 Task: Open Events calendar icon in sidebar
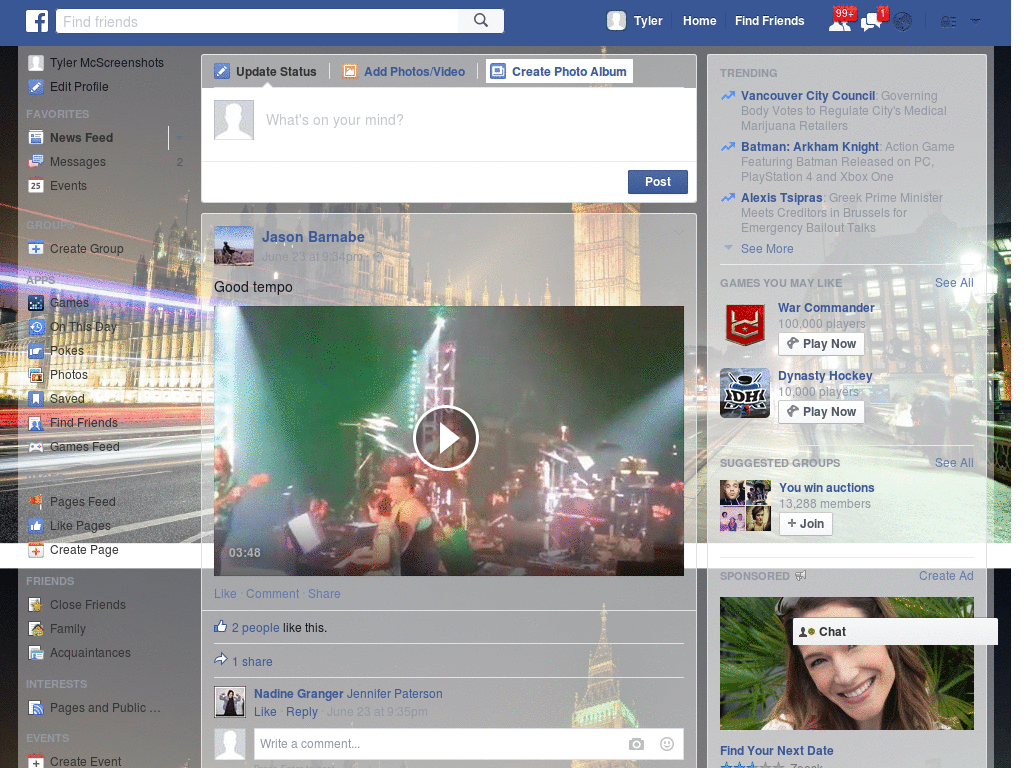[x=36, y=186]
